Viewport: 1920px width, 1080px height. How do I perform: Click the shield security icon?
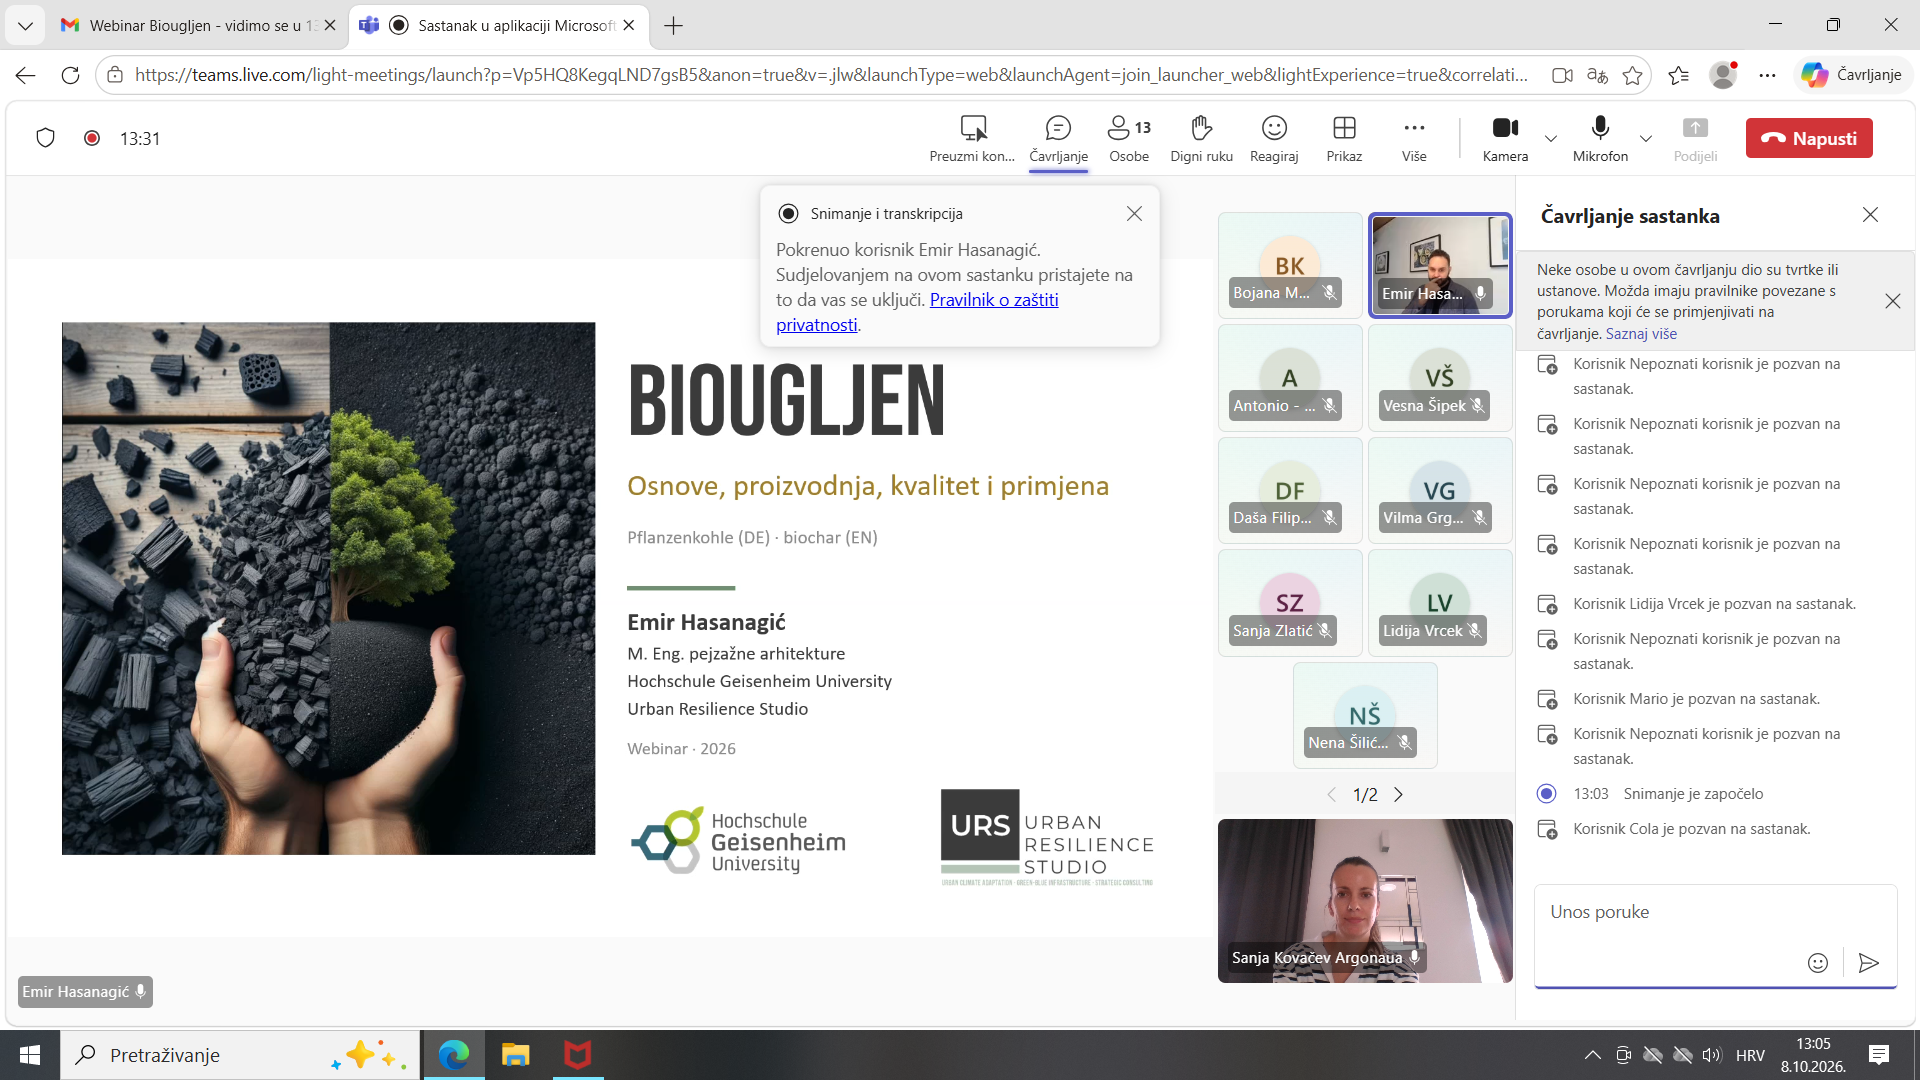coord(45,138)
